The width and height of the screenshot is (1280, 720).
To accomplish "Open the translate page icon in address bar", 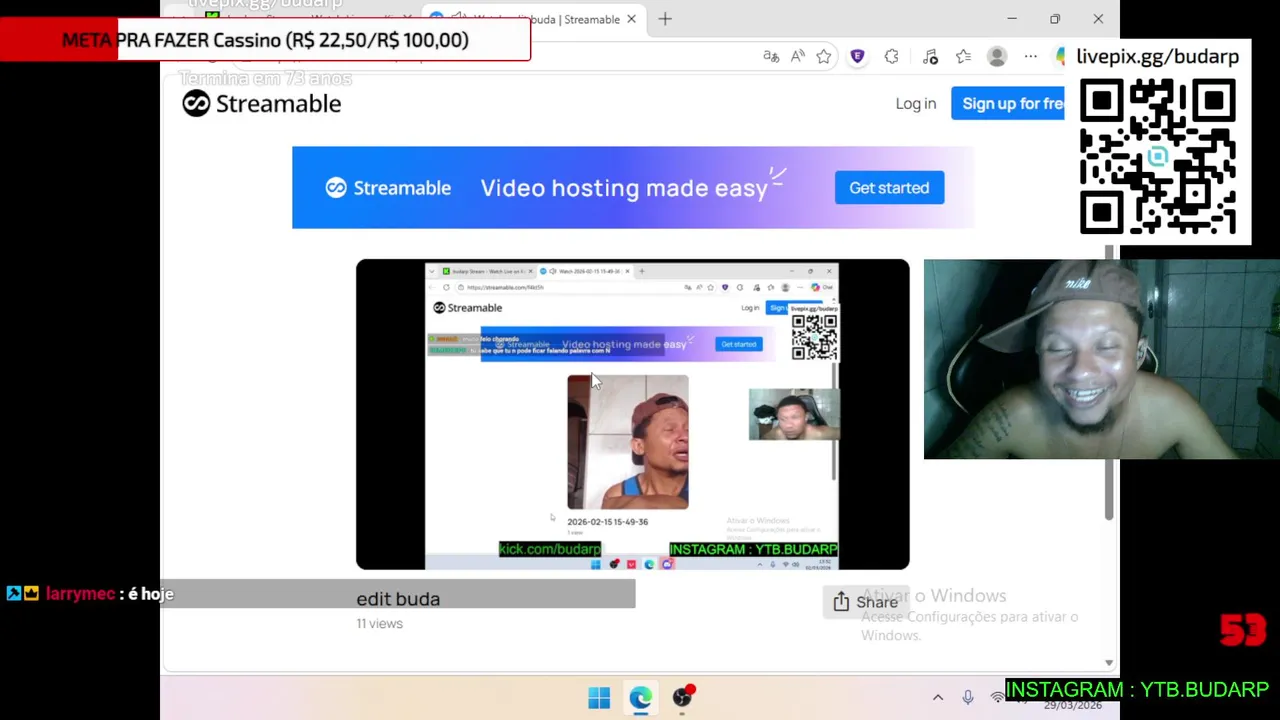I will coord(771,57).
